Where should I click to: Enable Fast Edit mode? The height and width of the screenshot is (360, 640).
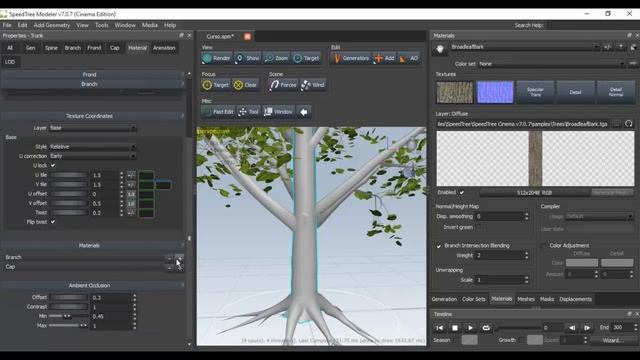coord(218,112)
